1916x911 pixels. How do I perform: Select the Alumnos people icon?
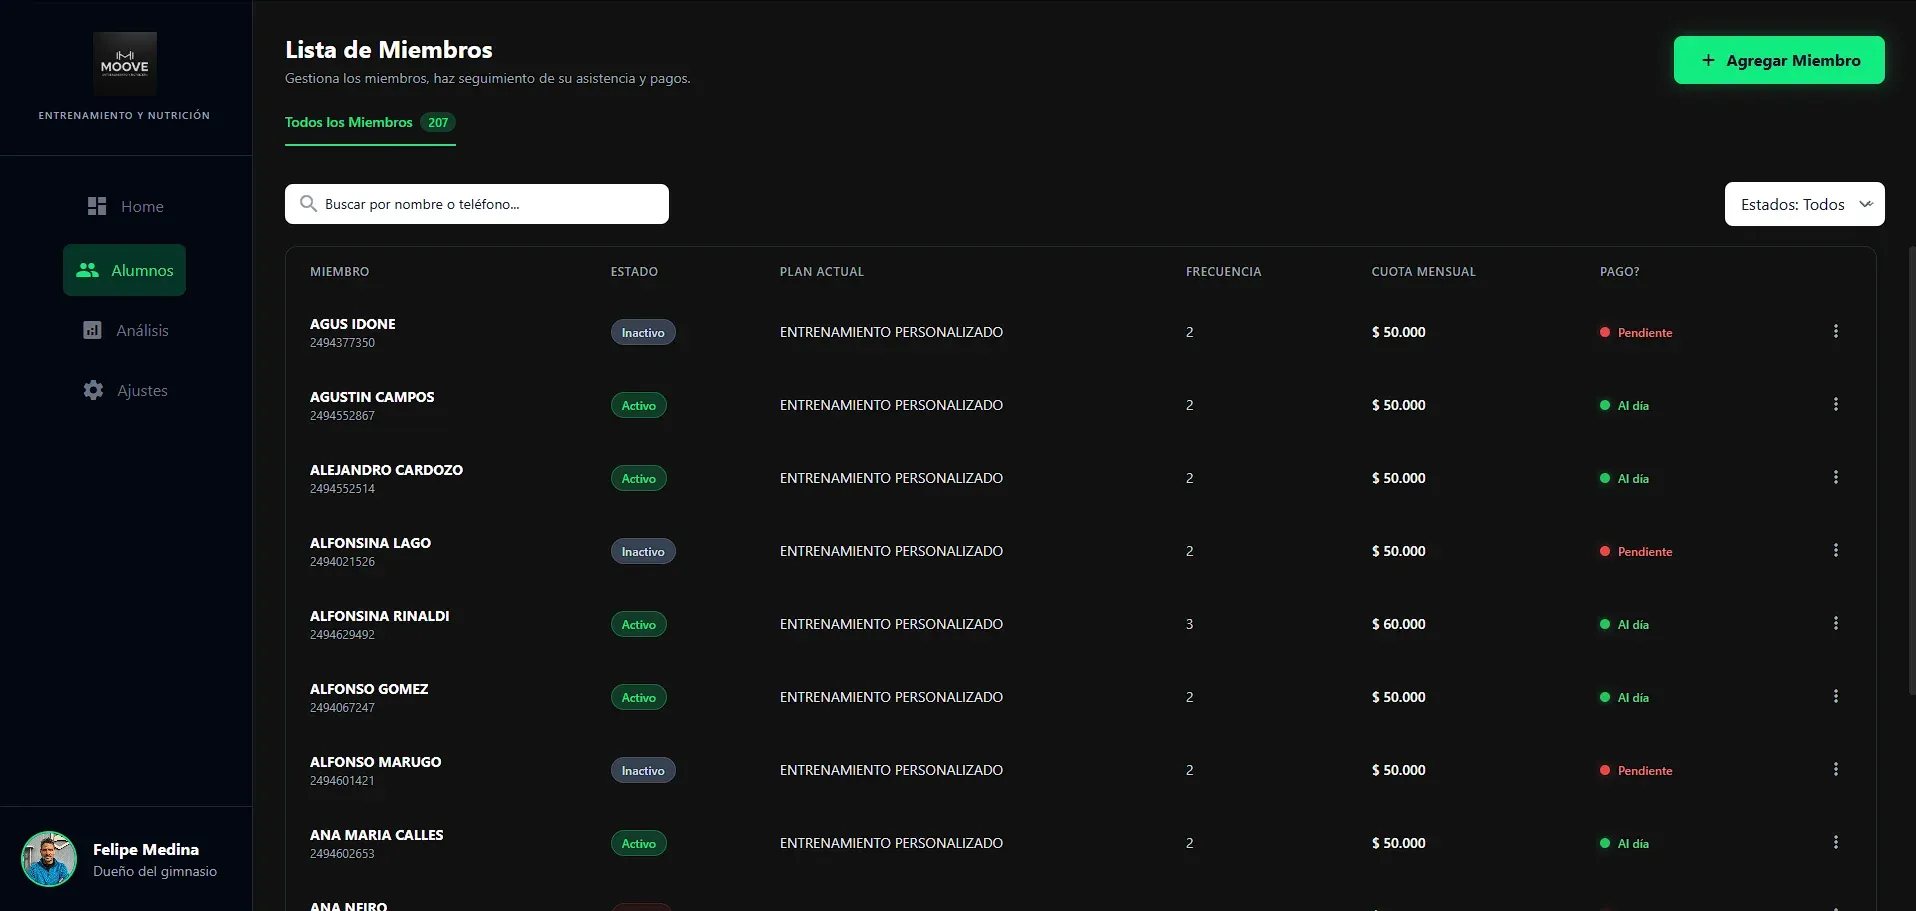pyautogui.click(x=88, y=270)
